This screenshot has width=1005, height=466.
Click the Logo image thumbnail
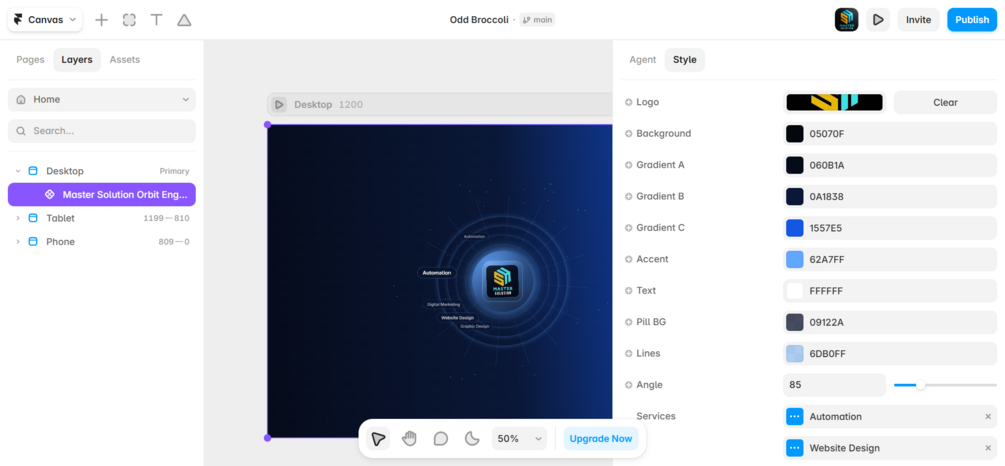(835, 103)
